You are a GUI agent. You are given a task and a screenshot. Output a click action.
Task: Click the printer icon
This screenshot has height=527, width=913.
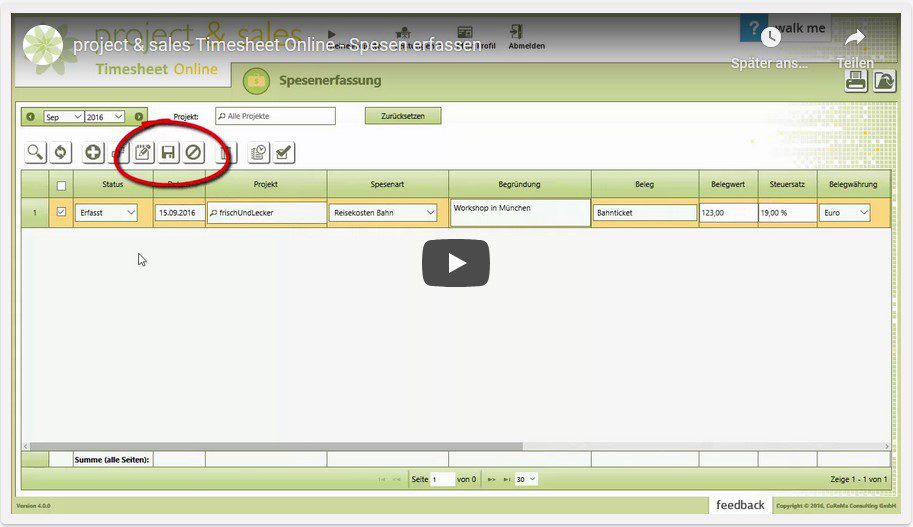click(x=856, y=81)
